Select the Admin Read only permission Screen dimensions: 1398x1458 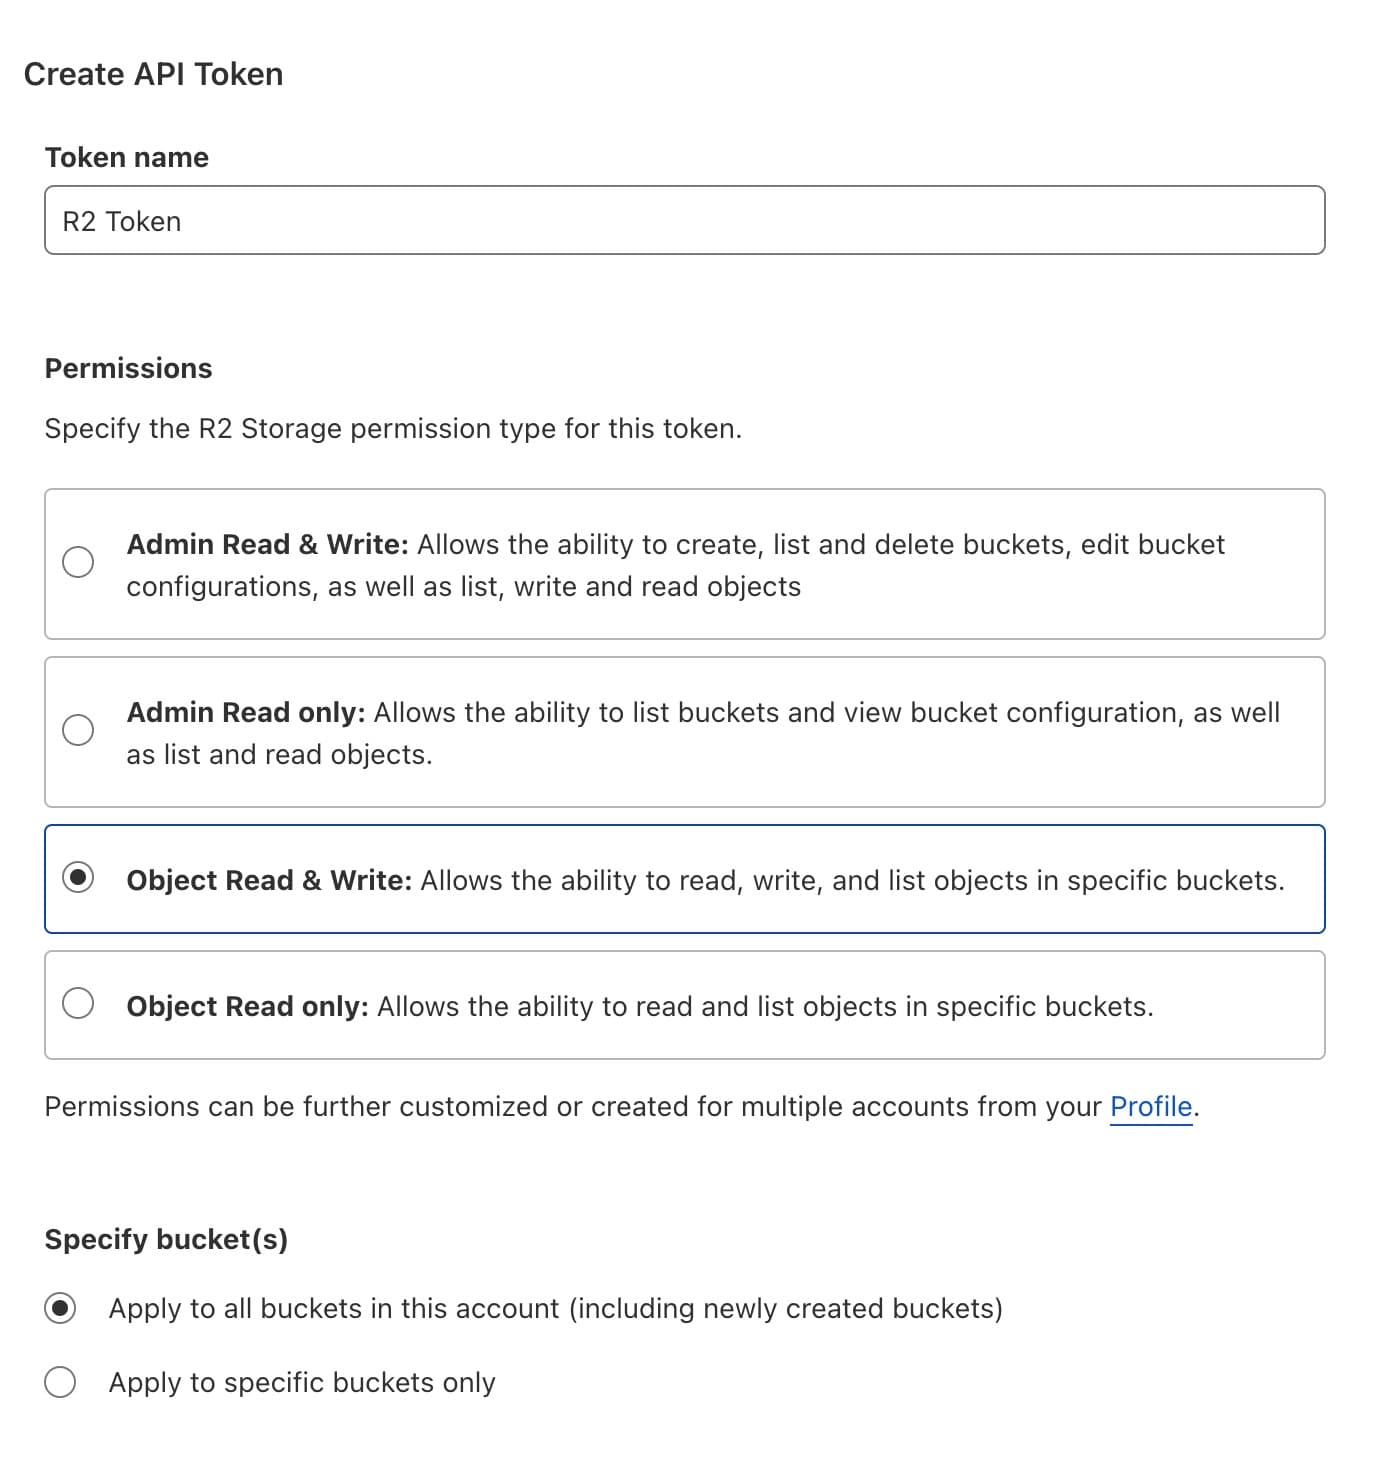click(79, 730)
